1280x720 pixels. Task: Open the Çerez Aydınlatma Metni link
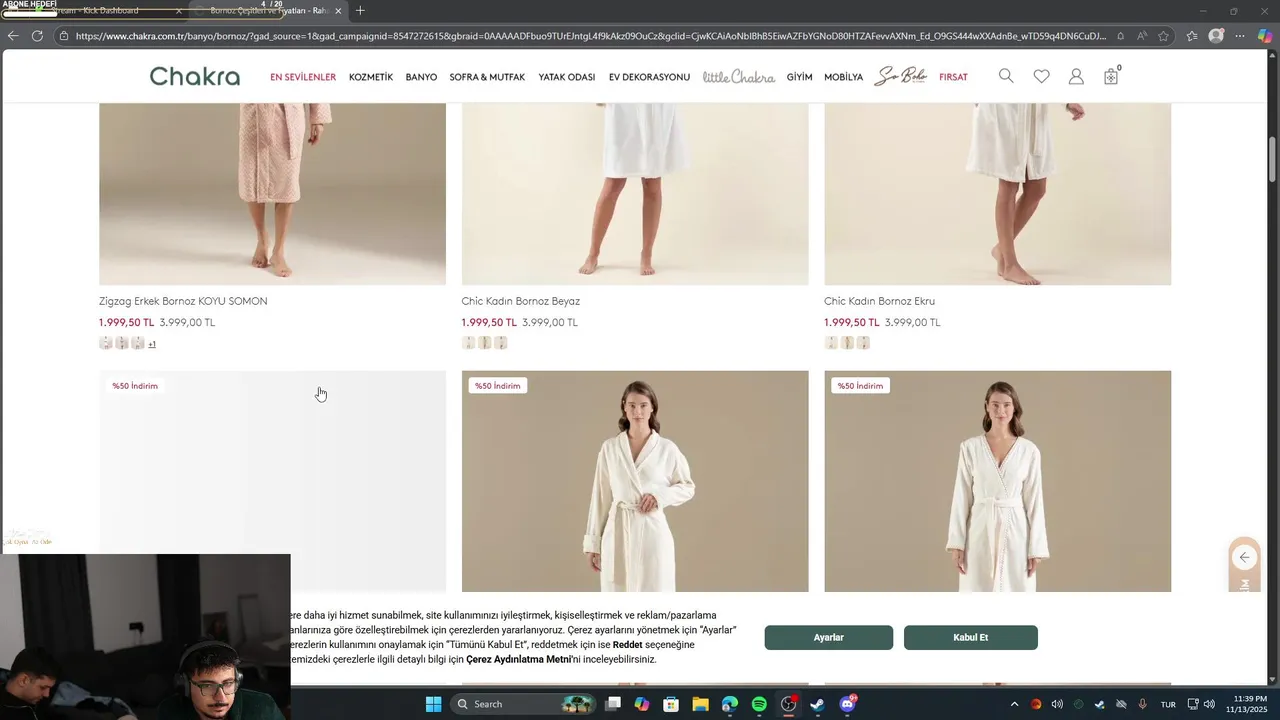point(518,660)
